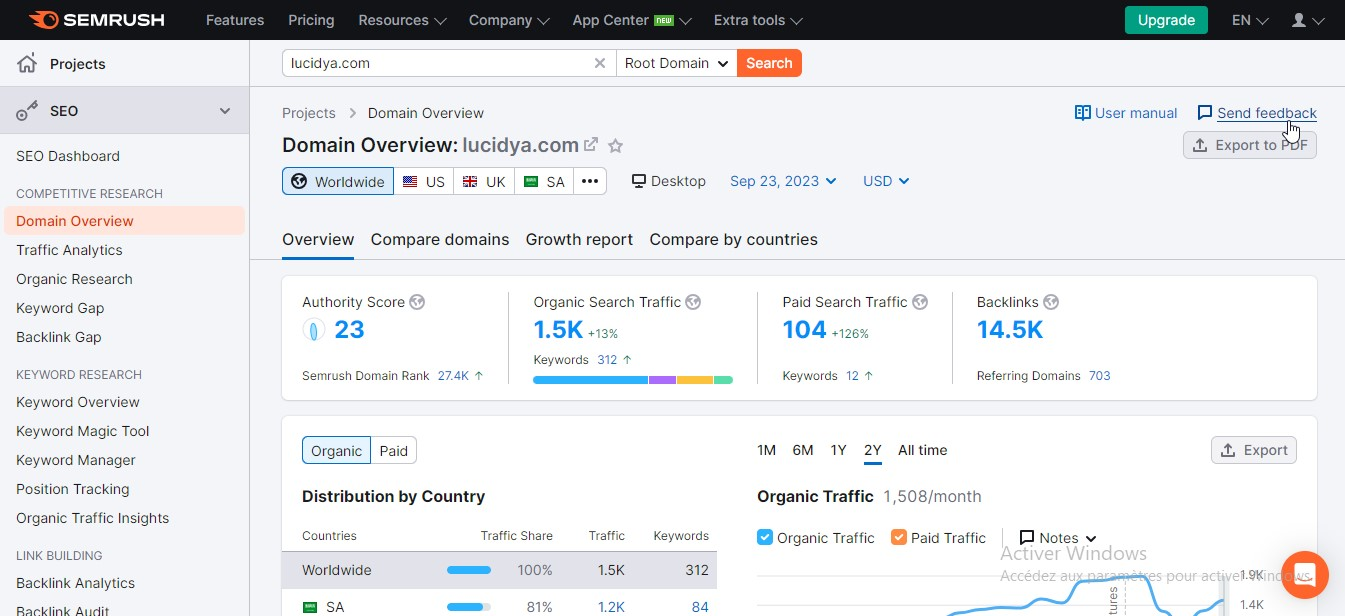Click organic Keywords count 312
Viewport: 1345px width, 616px height.
[607, 359]
